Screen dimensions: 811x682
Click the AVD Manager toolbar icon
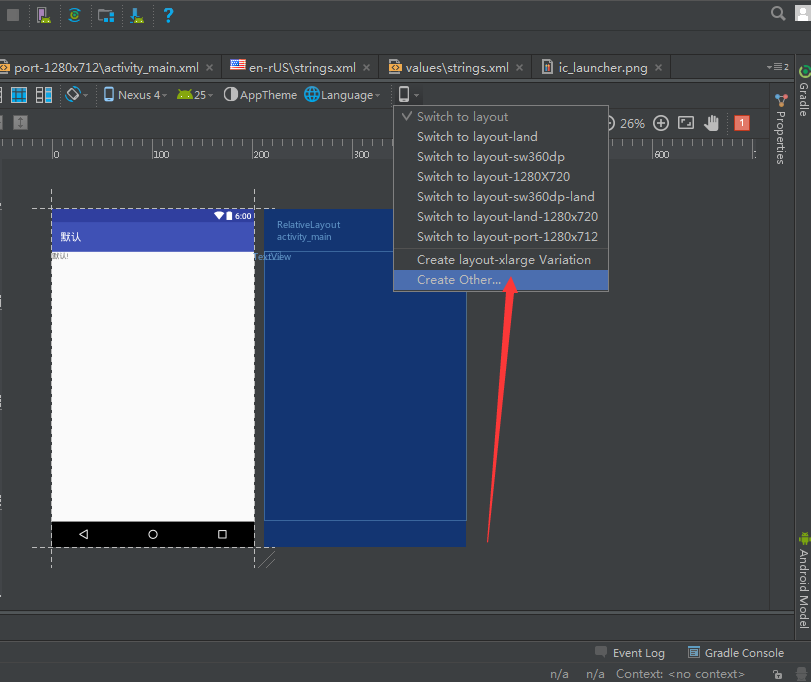click(x=43, y=15)
